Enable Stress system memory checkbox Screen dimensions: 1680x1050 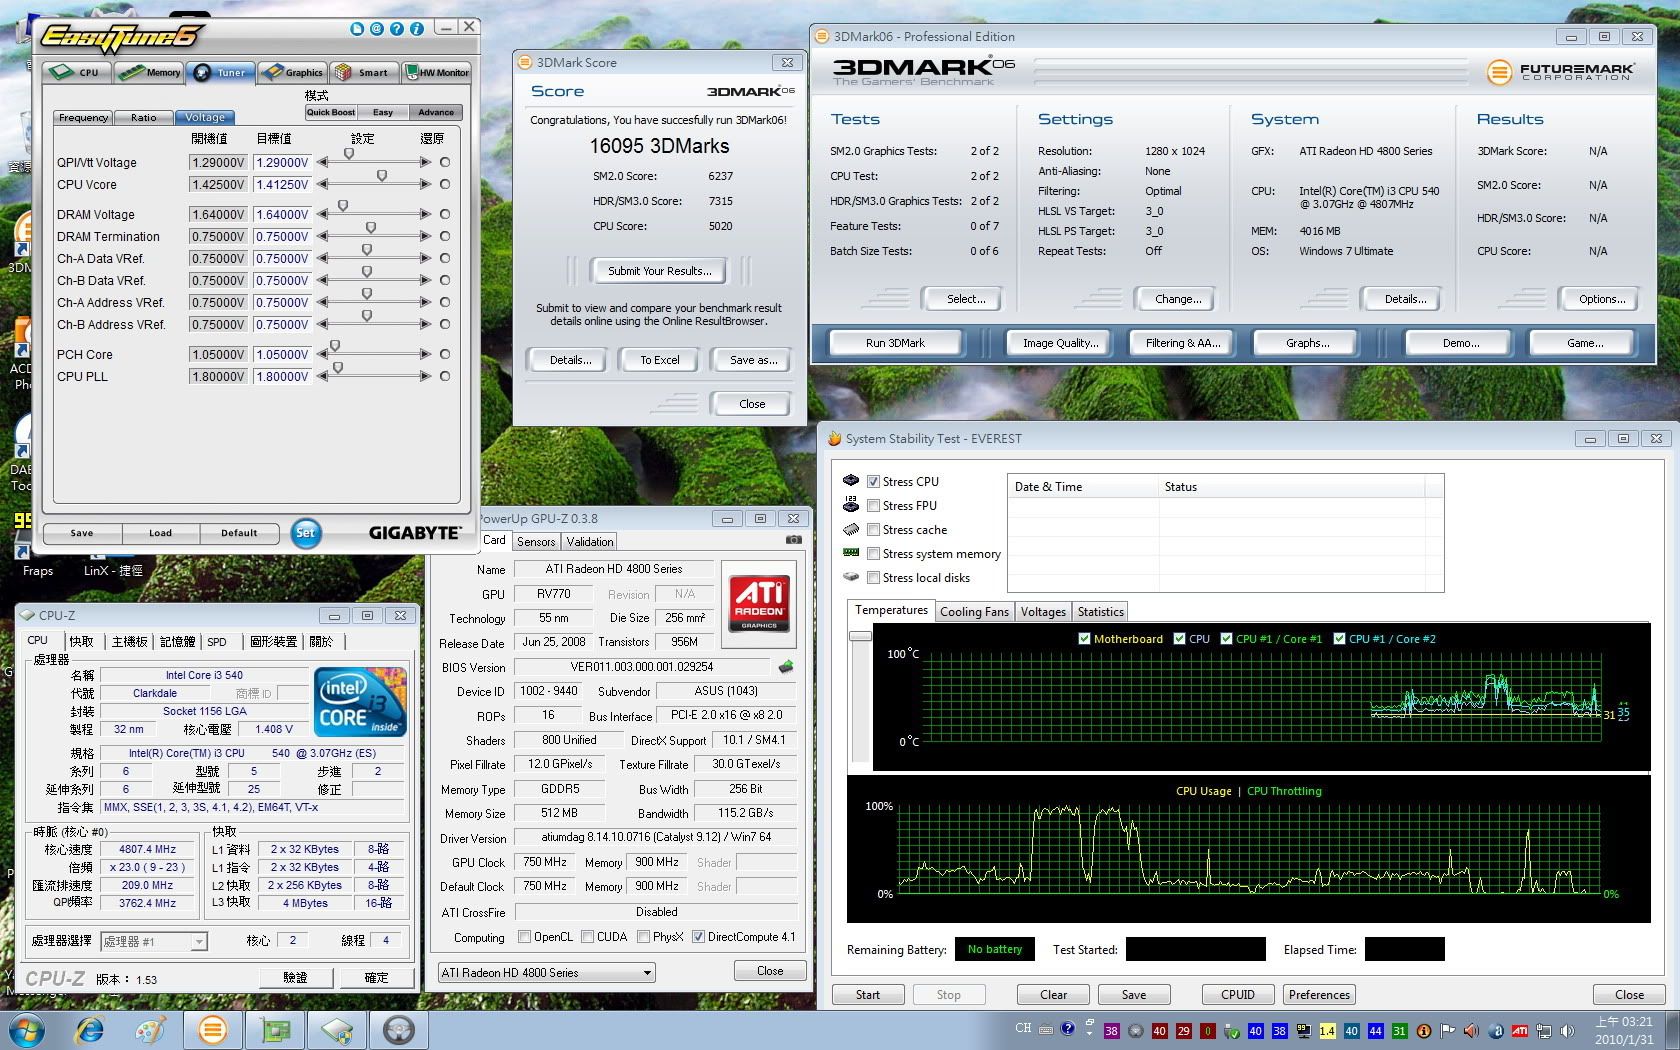(x=873, y=554)
